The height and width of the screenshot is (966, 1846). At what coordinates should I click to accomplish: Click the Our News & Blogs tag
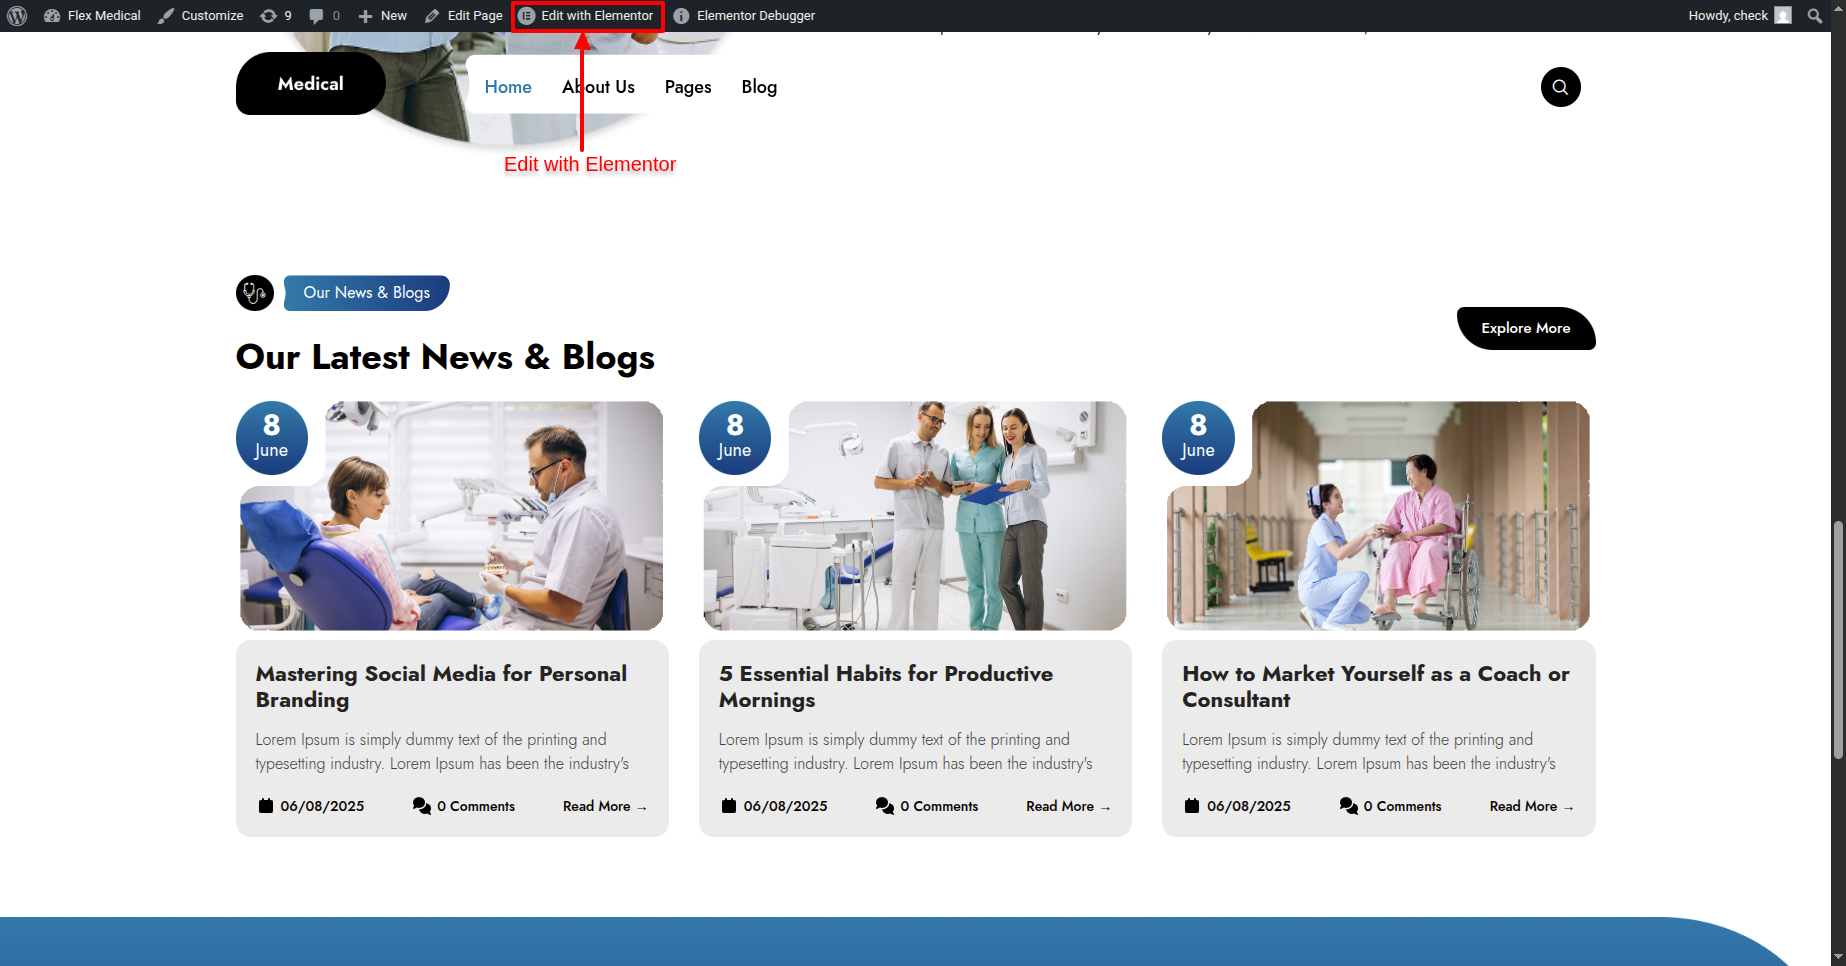pos(367,293)
